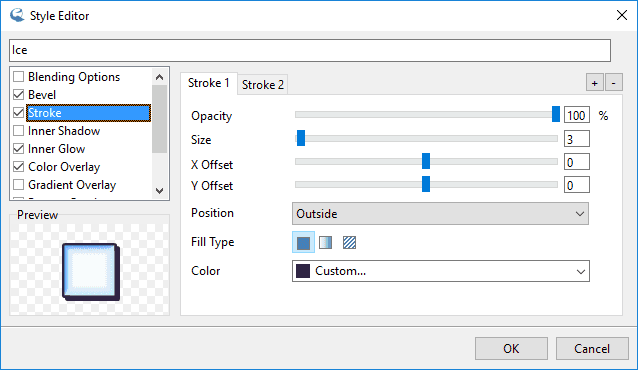Click the Cancel button
Viewport: 638px width, 370px height.
592,348
